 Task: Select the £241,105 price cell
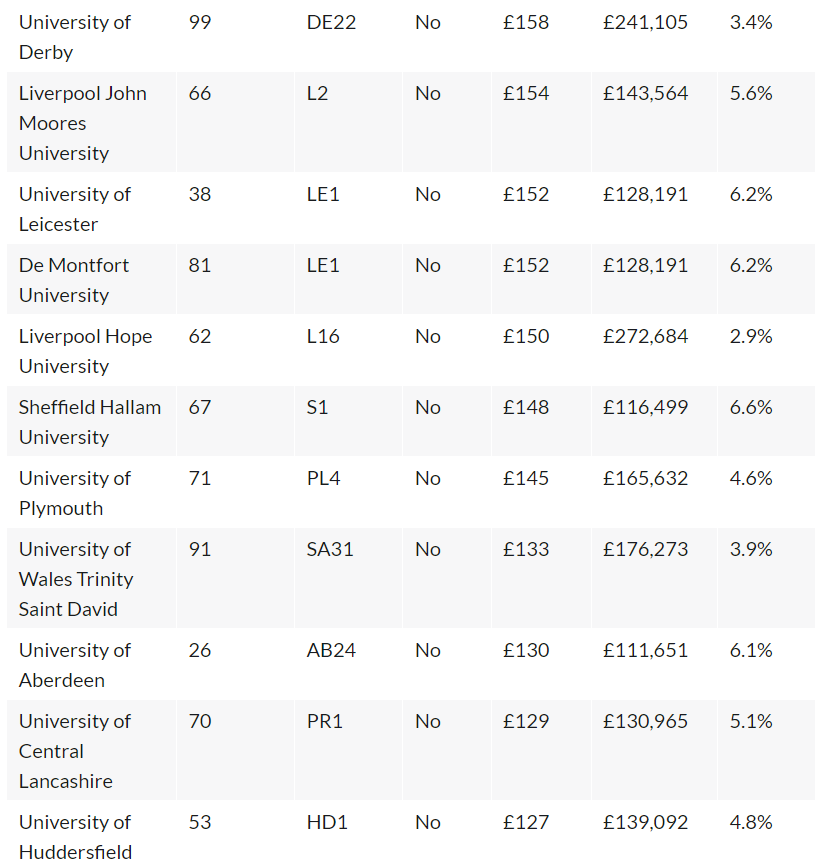pyautogui.click(x=654, y=37)
